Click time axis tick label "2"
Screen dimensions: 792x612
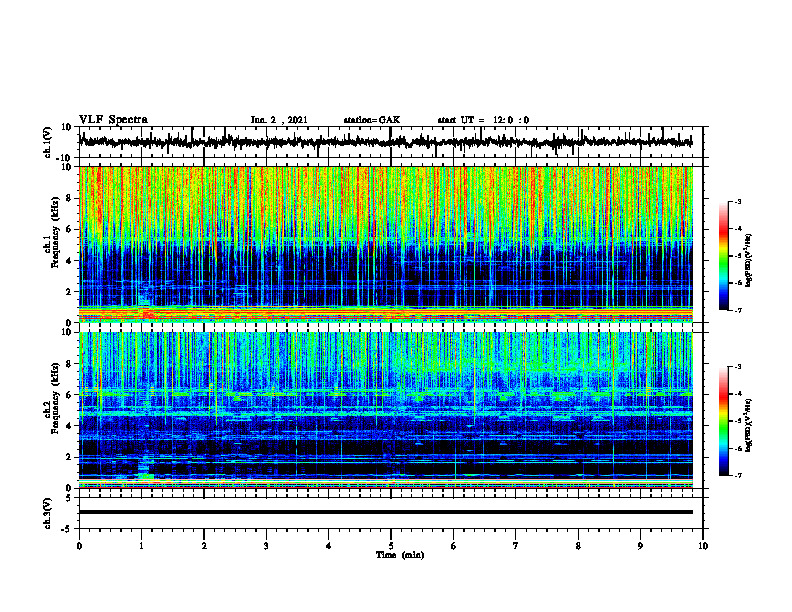[x=204, y=546]
